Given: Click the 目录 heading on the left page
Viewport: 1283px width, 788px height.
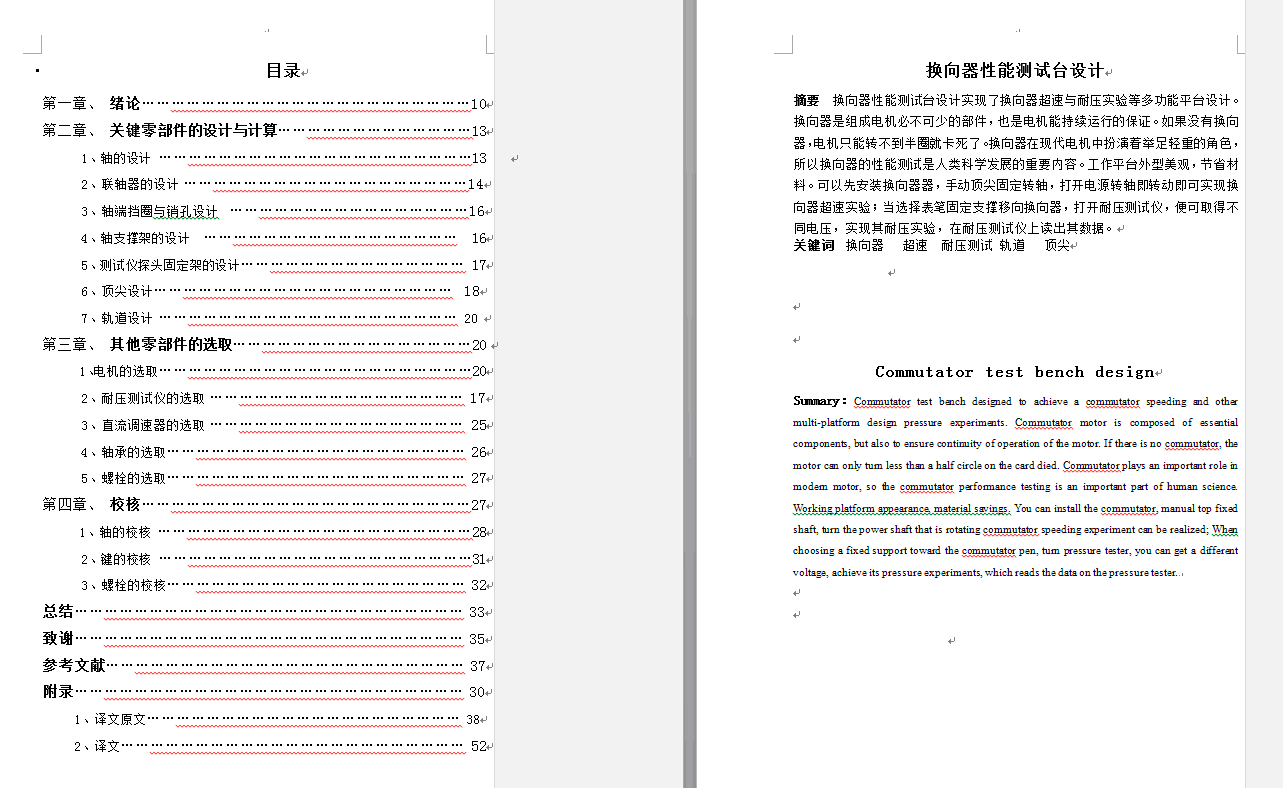Looking at the screenshot, I should click(283, 71).
